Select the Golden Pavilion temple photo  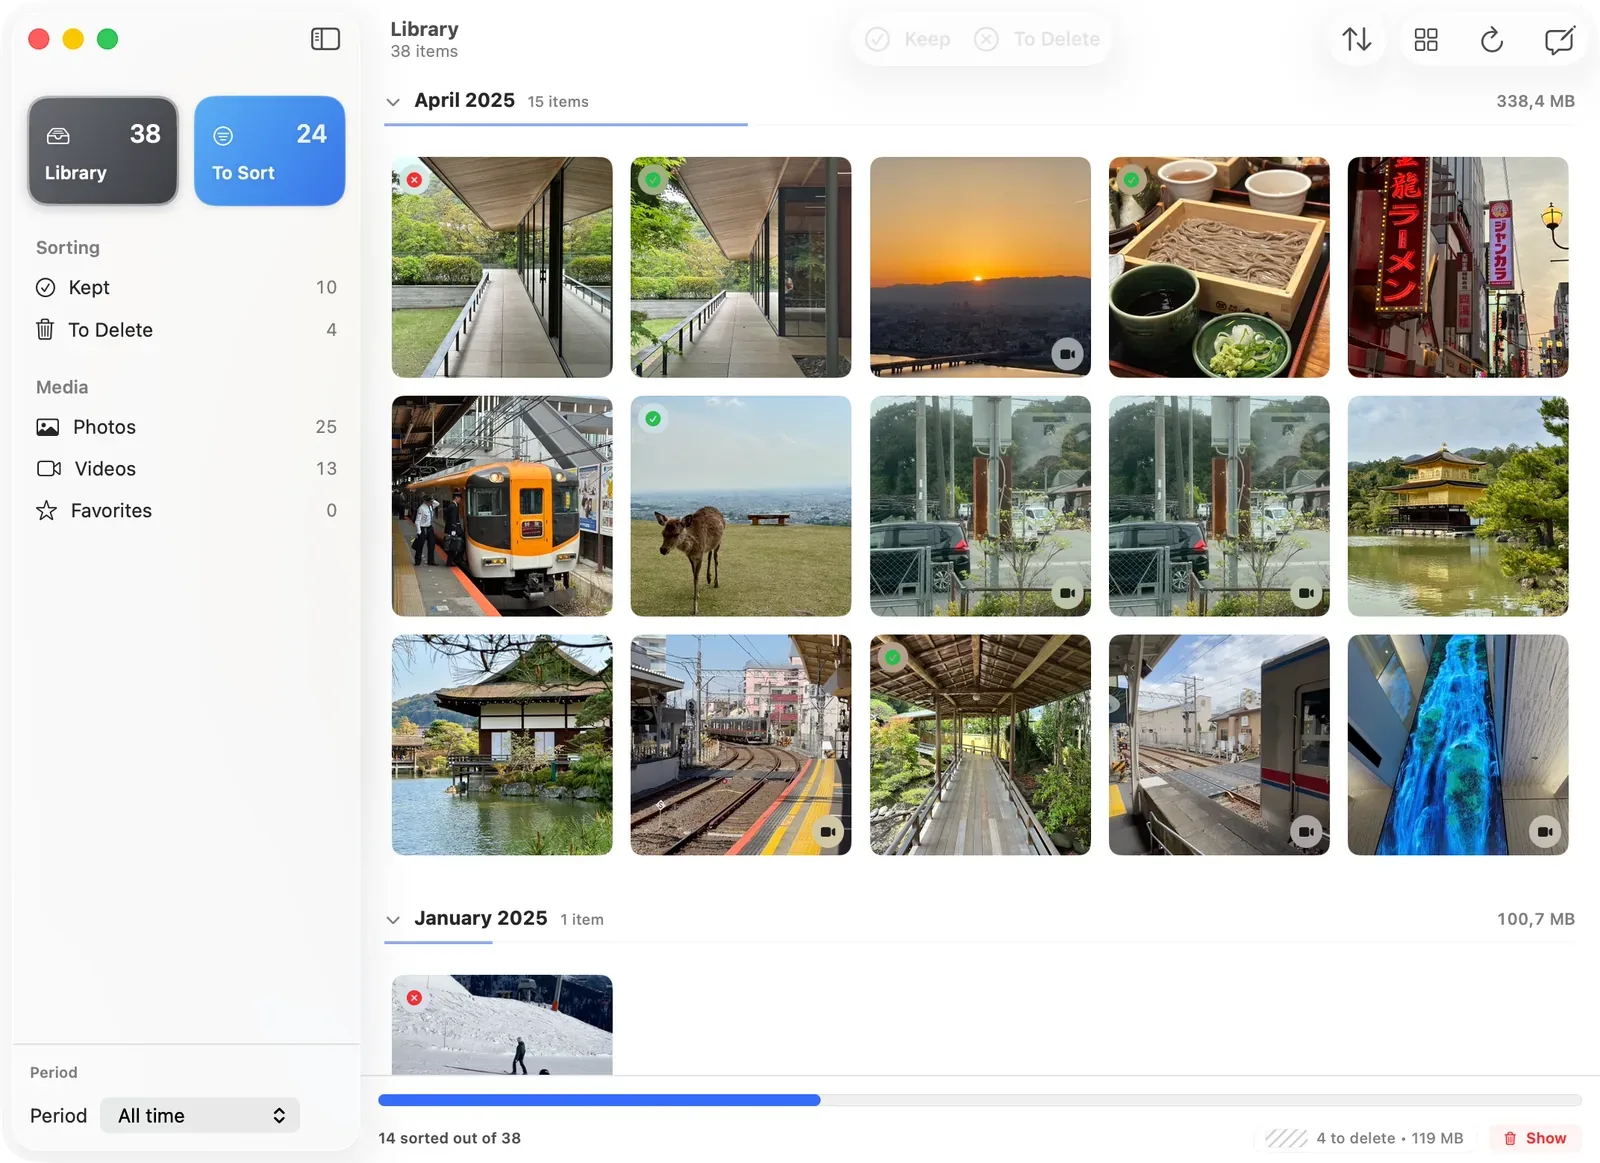pos(1458,506)
